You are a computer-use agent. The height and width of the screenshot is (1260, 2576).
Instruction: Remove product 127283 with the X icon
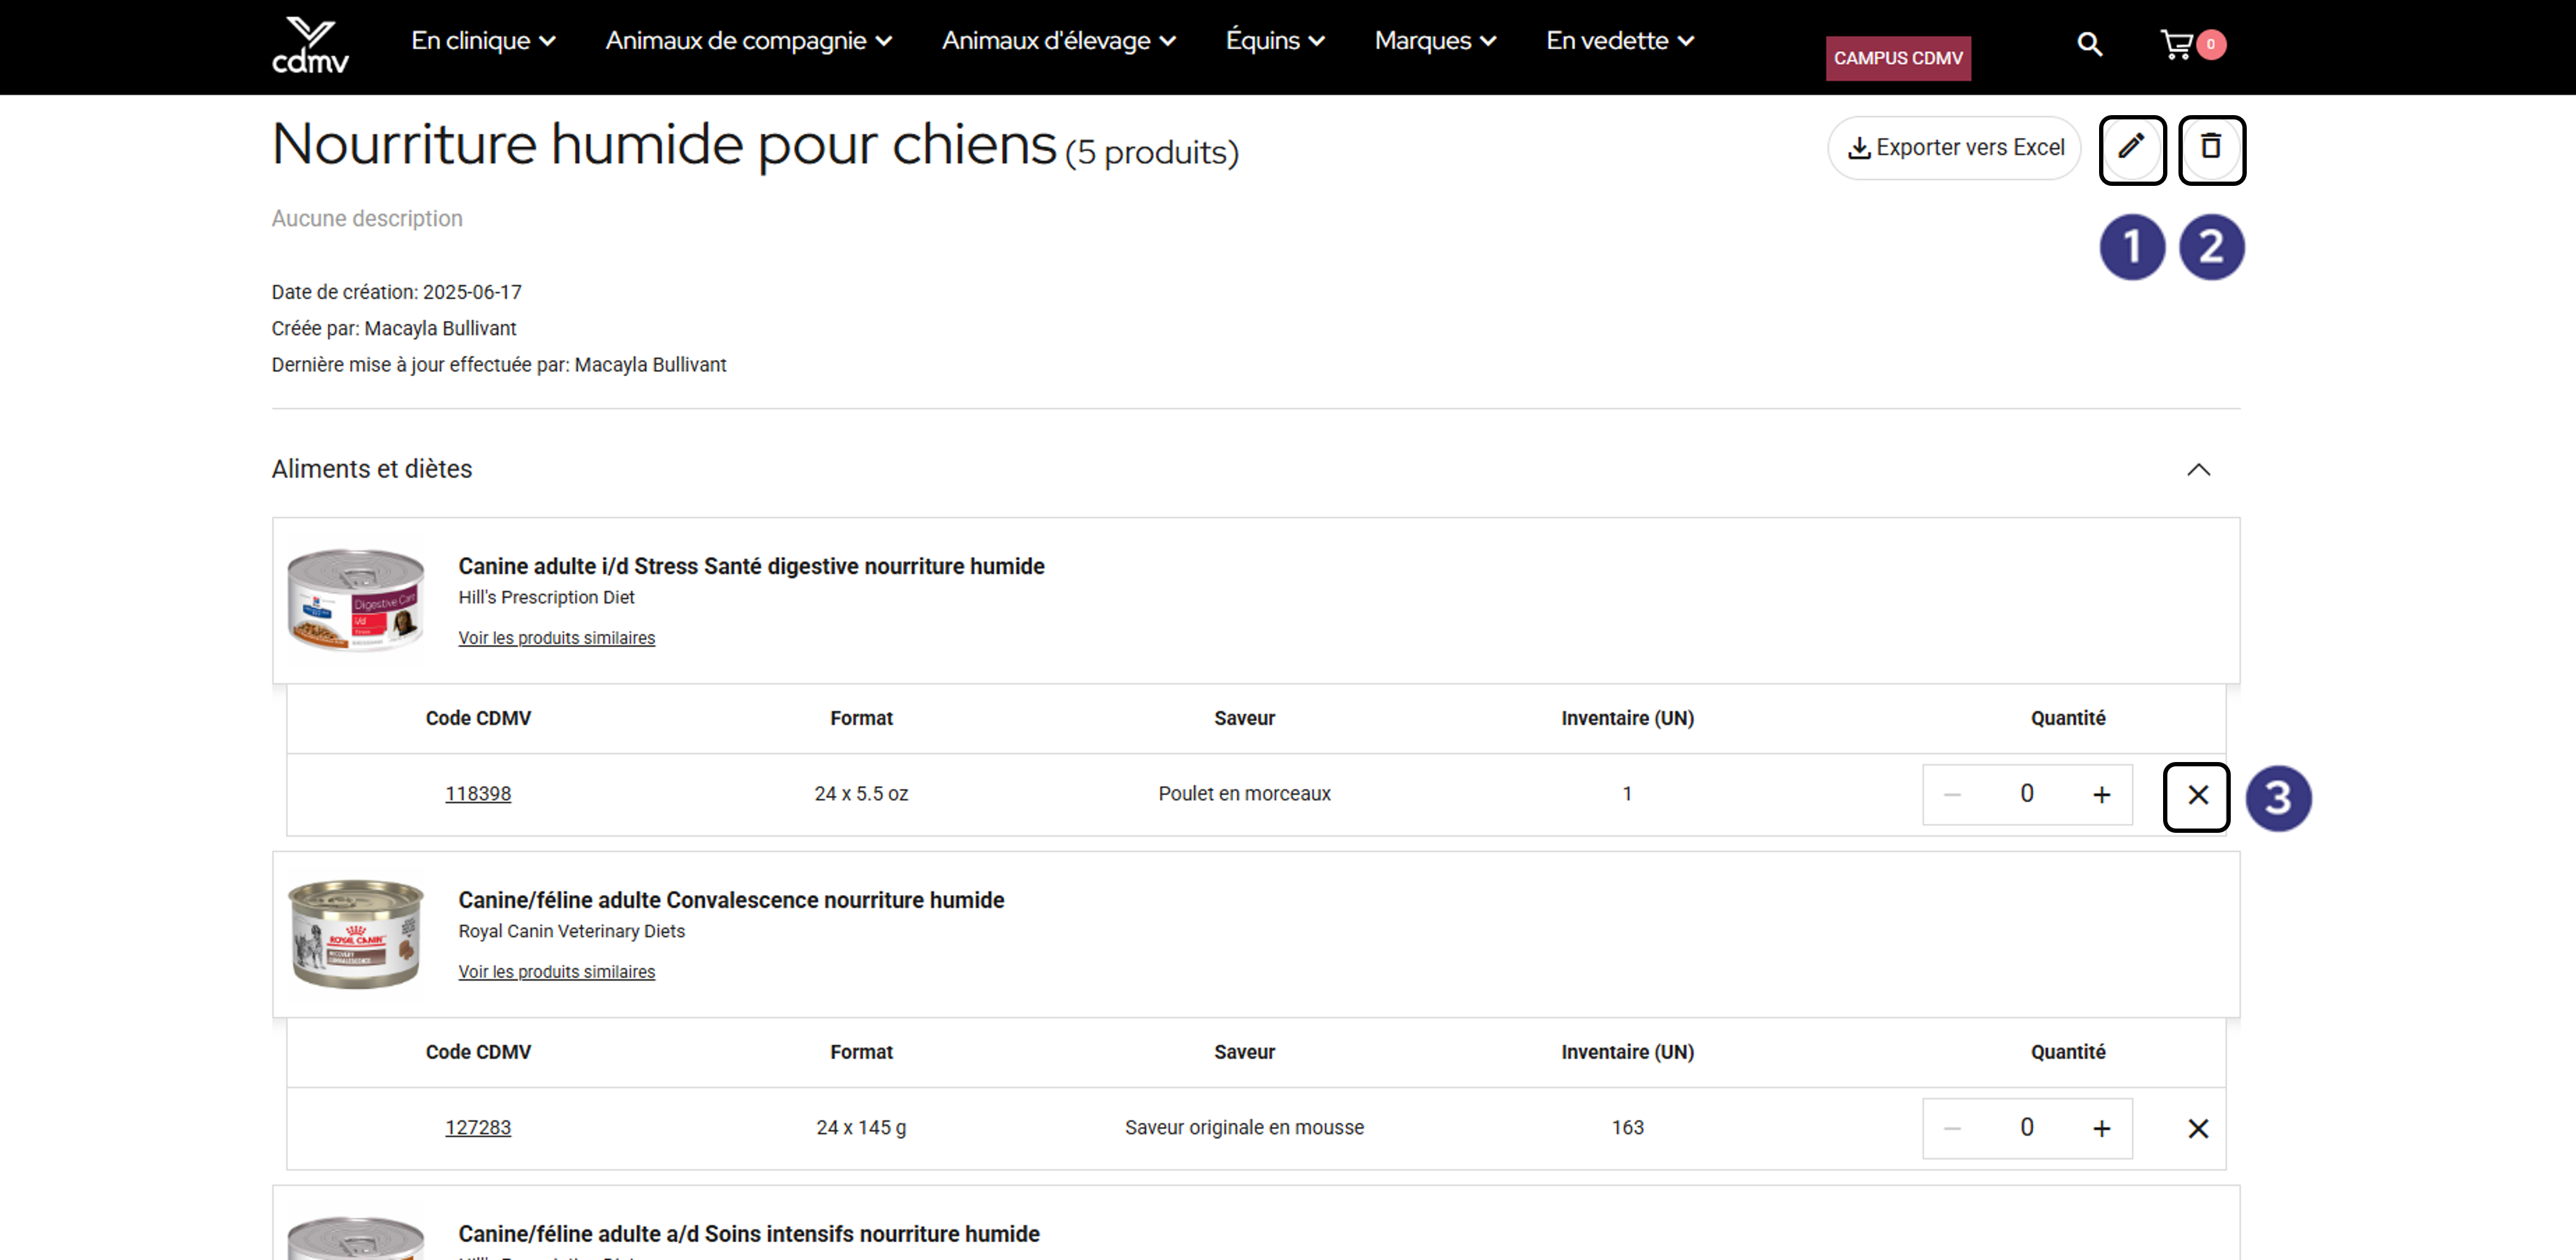pos(2197,1129)
